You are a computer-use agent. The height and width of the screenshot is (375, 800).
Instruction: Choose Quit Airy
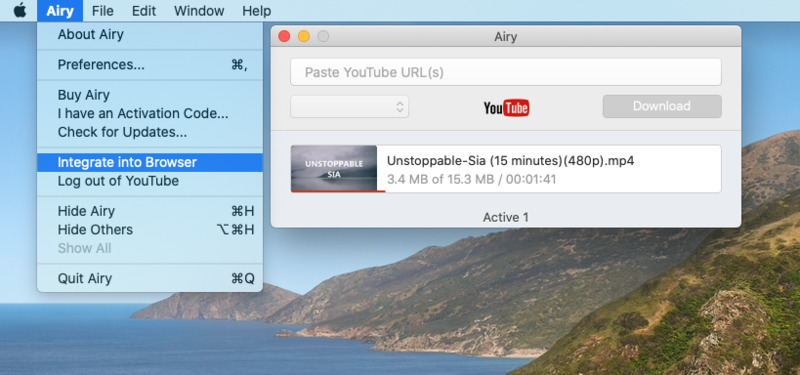[x=150, y=279]
